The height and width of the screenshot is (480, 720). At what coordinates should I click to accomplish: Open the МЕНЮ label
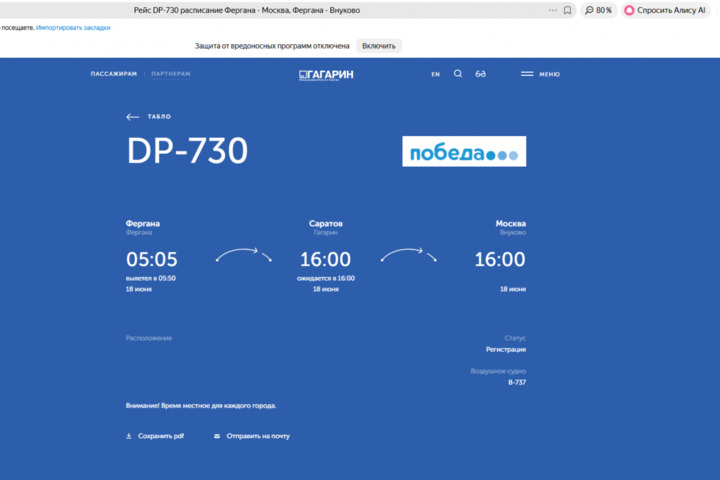pyautogui.click(x=550, y=74)
